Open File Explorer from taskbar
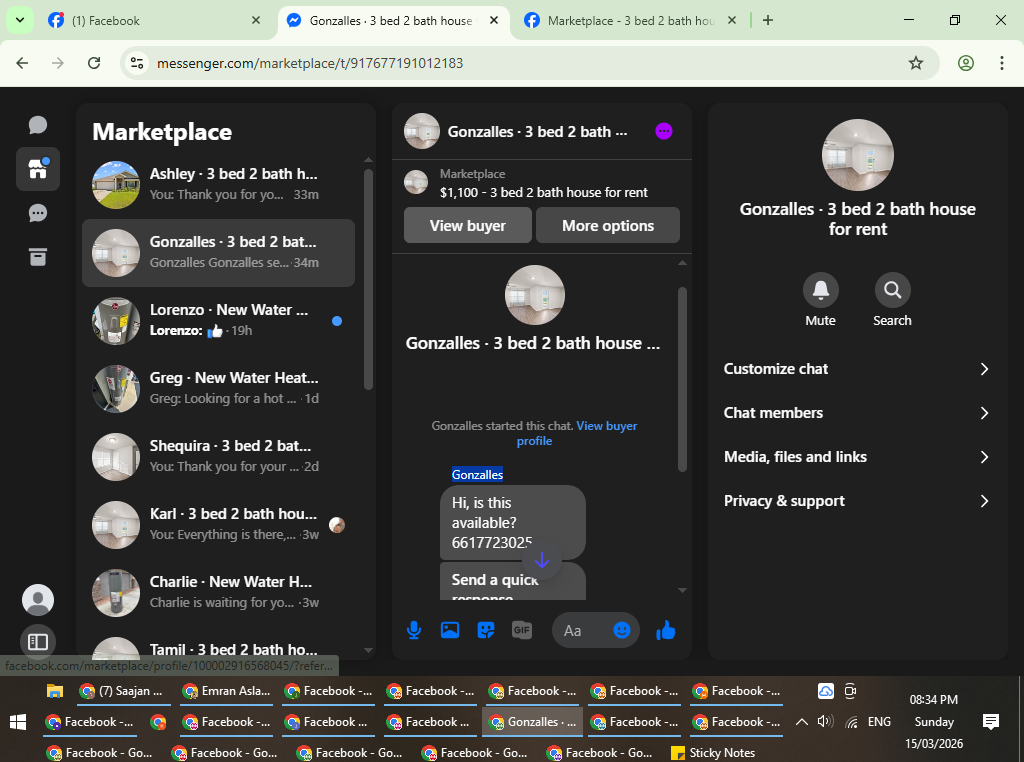1024x762 pixels. tap(54, 691)
